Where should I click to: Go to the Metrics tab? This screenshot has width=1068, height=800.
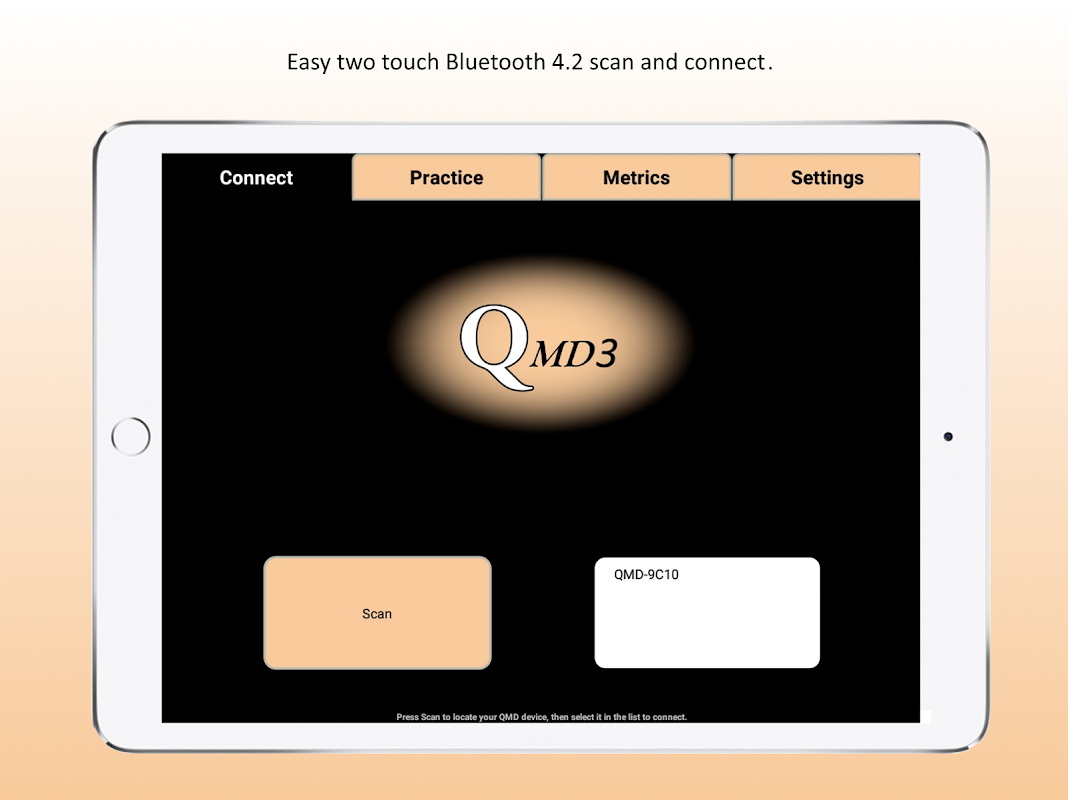[x=636, y=178]
